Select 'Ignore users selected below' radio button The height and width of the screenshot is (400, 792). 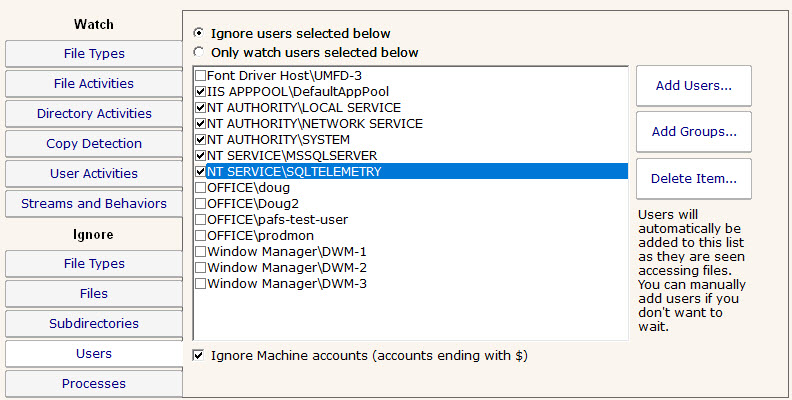click(x=199, y=34)
